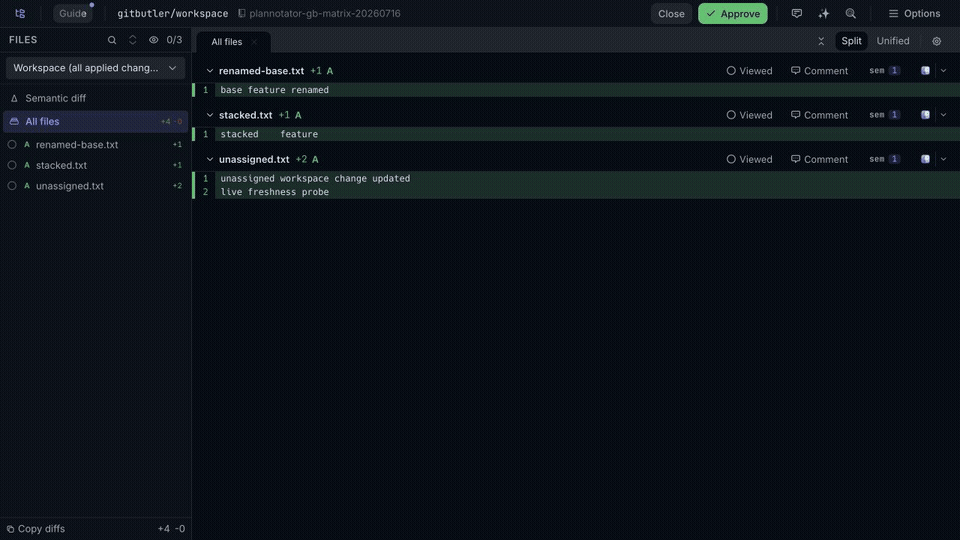The width and height of the screenshot is (960, 540).
Task: Toggle expand/collapse file tree arrows in FILES header
Action: tap(132, 40)
